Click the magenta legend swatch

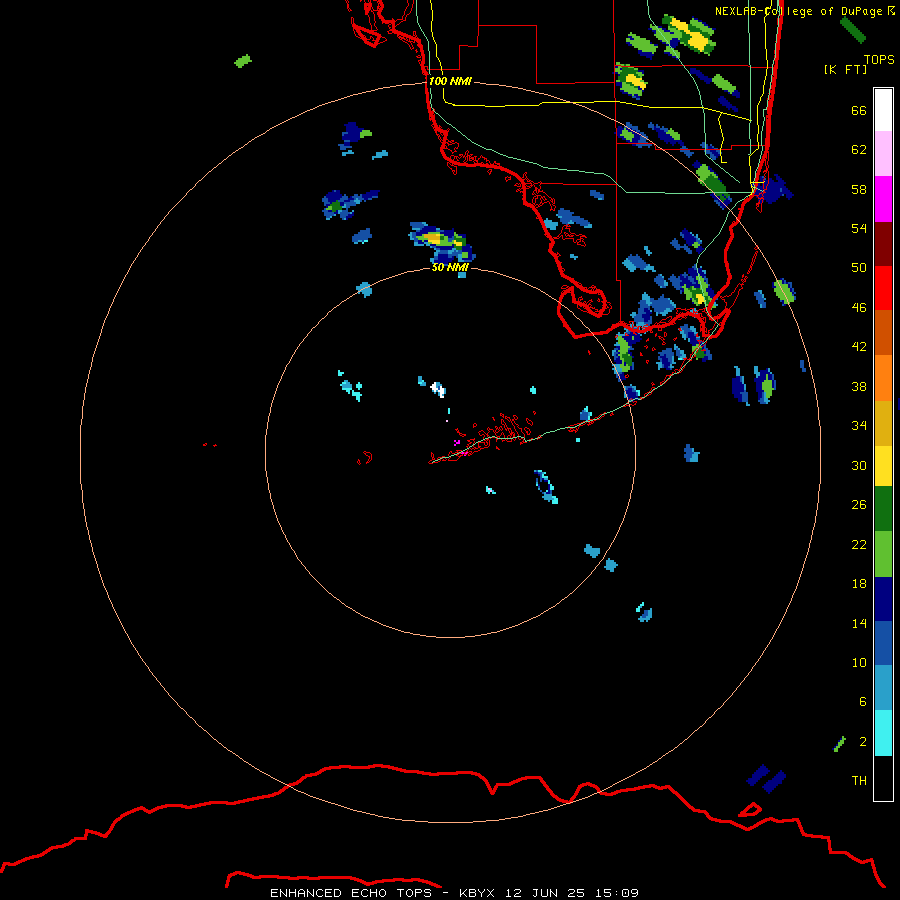coord(883,199)
